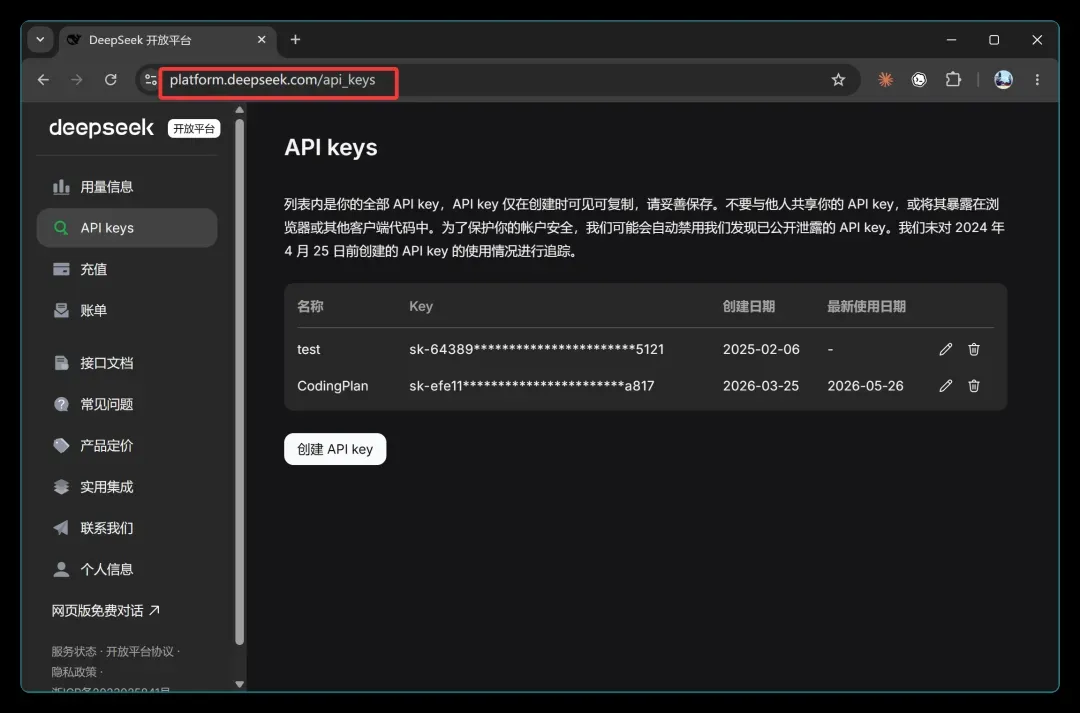Click the 开放平台 badge beside logo
Image resolution: width=1080 pixels, height=713 pixels.
pyautogui.click(x=194, y=129)
